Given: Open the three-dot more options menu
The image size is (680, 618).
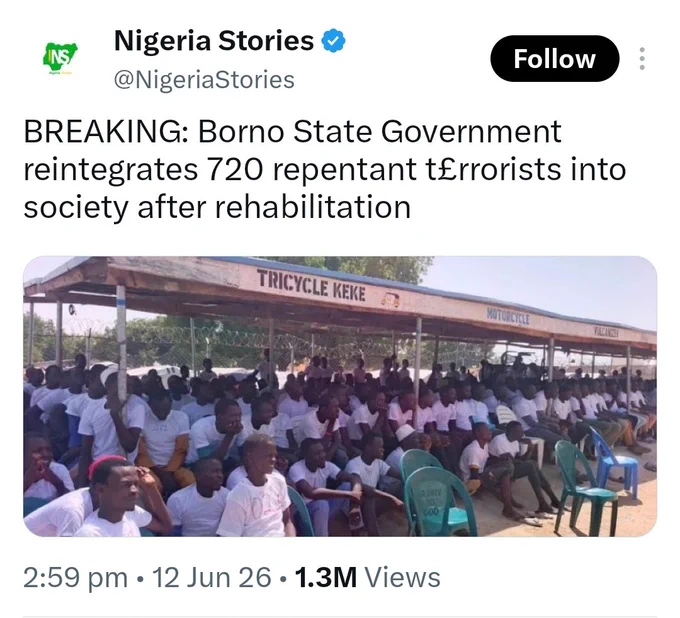Looking at the screenshot, I should point(642,59).
